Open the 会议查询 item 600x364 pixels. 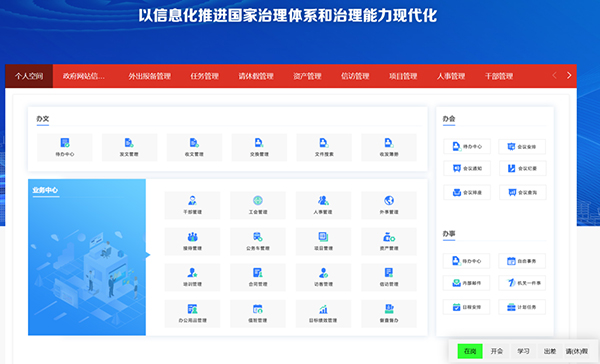tap(523, 193)
